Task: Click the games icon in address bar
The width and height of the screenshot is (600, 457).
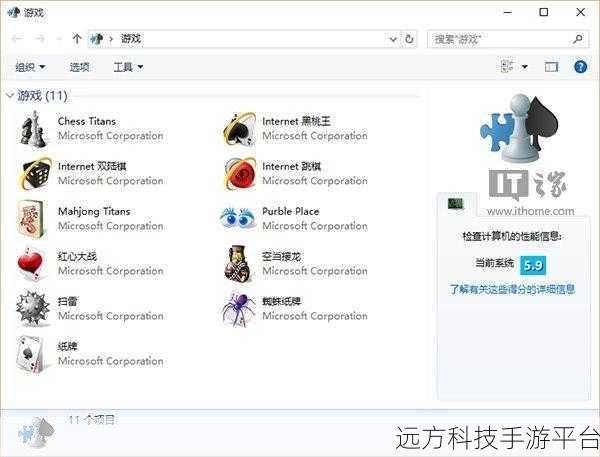Action: (x=96, y=39)
